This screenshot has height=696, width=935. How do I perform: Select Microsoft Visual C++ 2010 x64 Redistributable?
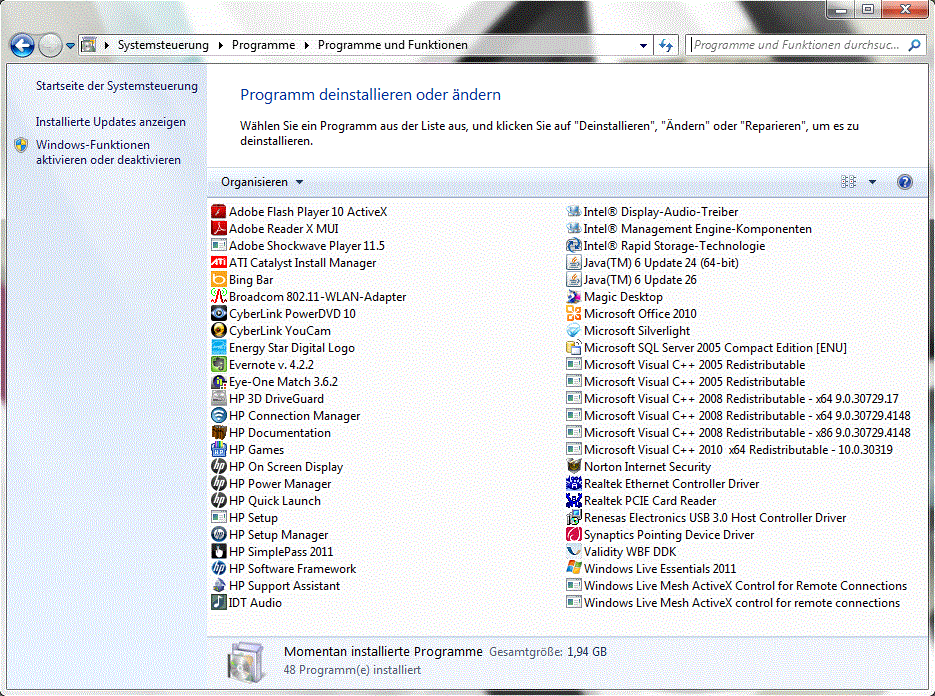730,450
